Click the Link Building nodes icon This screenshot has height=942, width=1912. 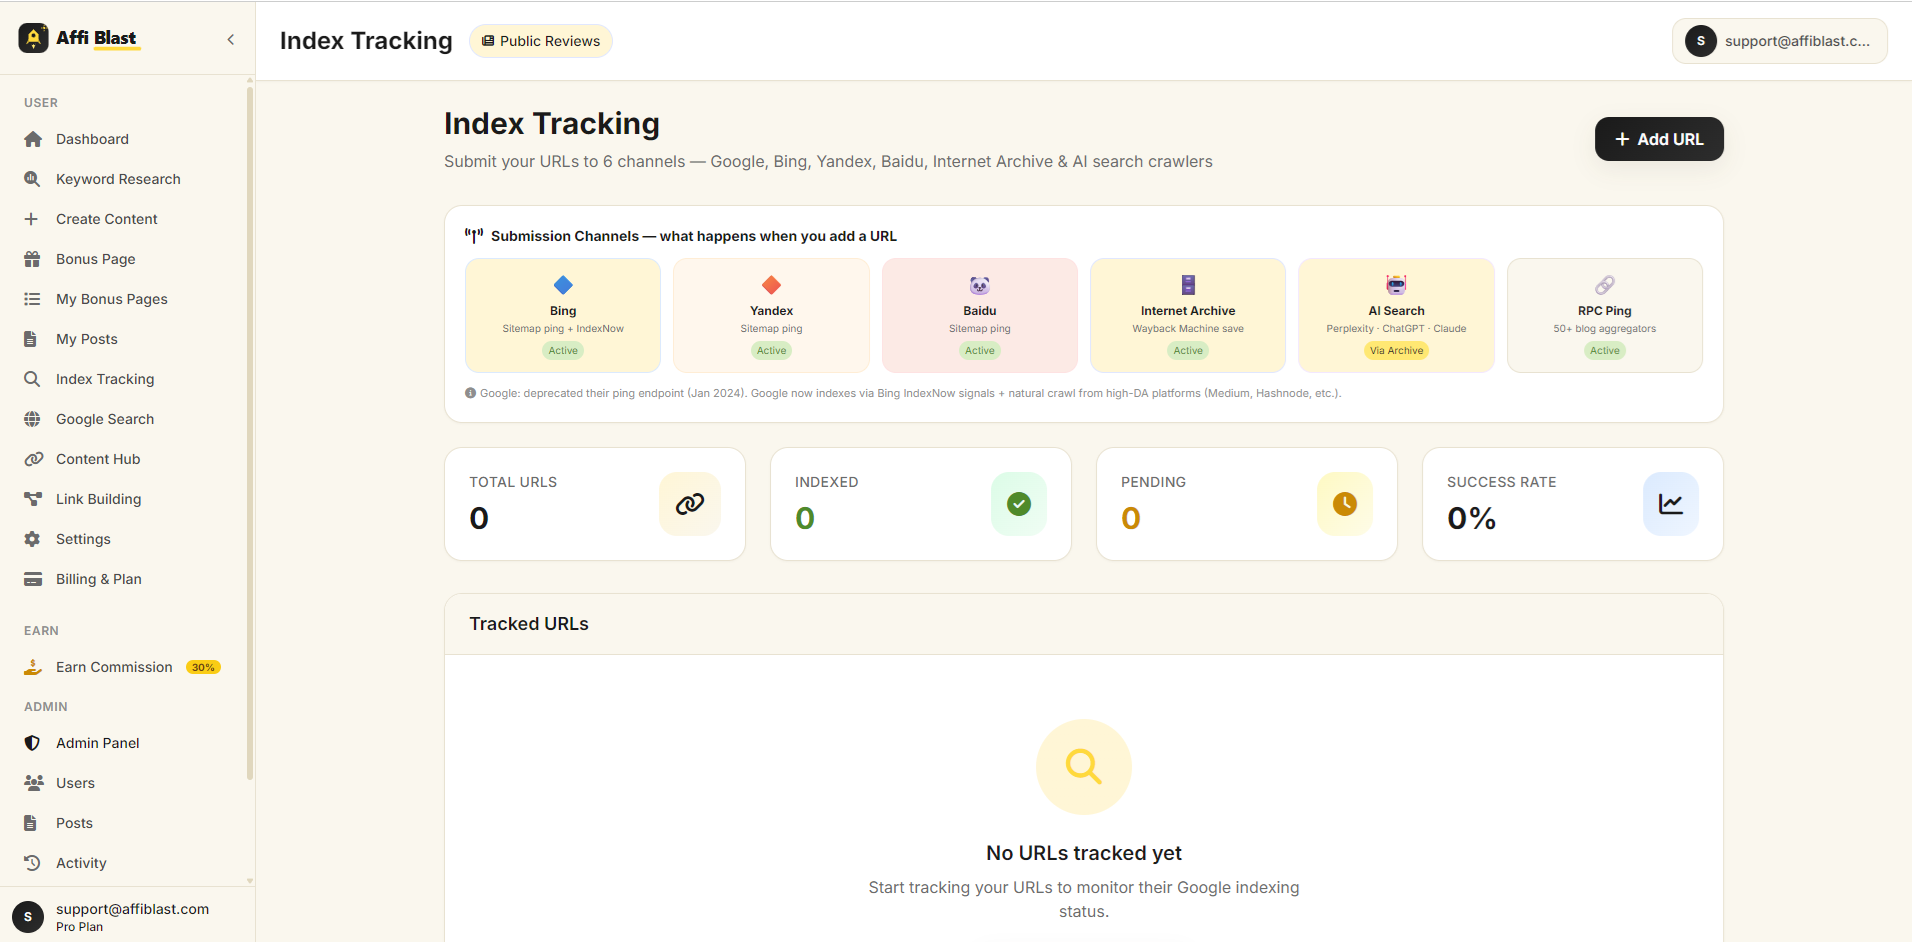tap(33, 499)
